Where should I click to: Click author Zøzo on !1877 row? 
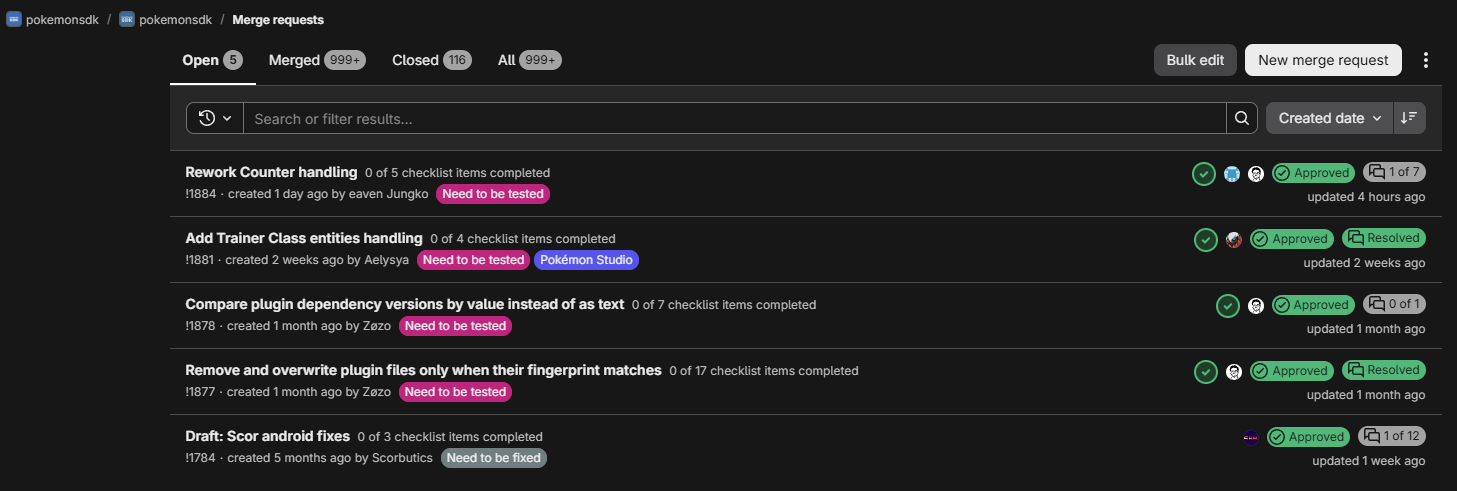(376, 392)
